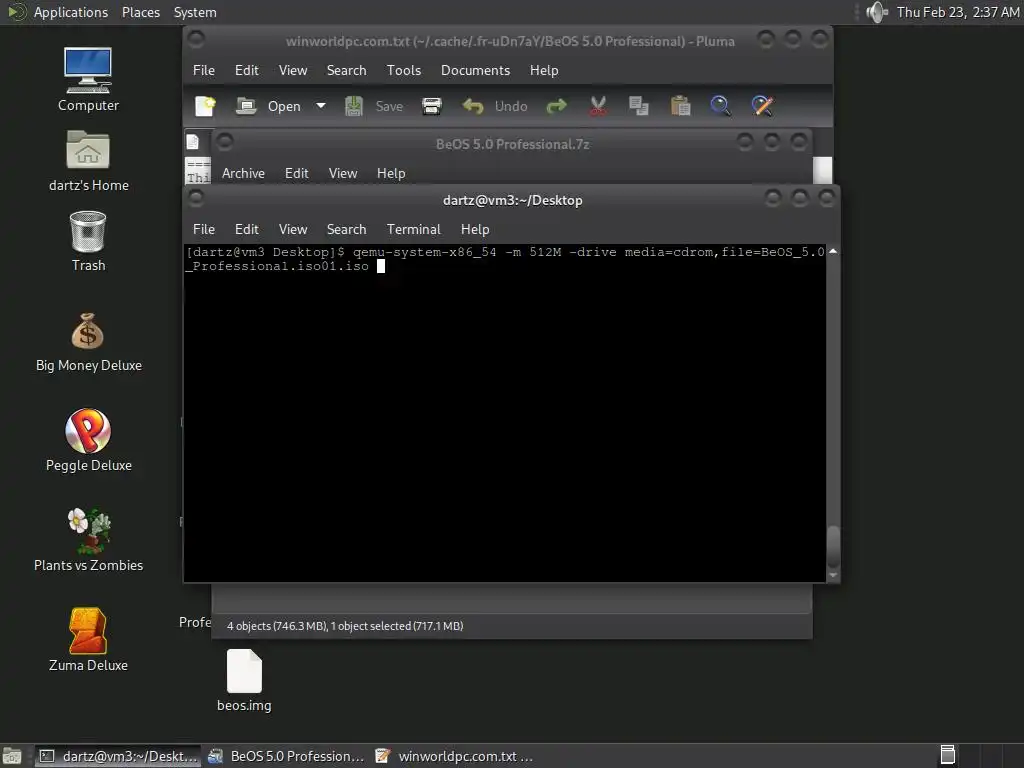This screenshot has width=1024, height=768.
Task: Click the archive manager window menu button
Action: (224, 142)
